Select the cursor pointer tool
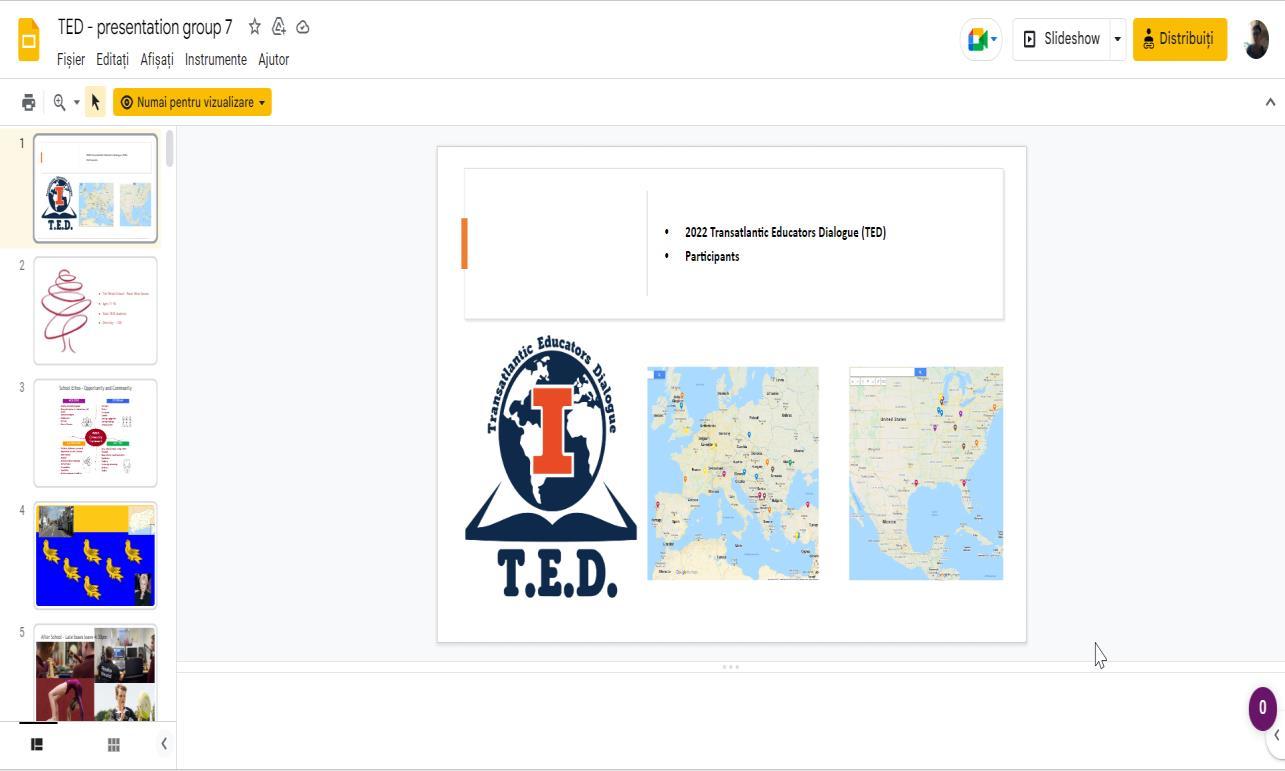The width and height of the screenshot is (1285, 771). [95, 102]
